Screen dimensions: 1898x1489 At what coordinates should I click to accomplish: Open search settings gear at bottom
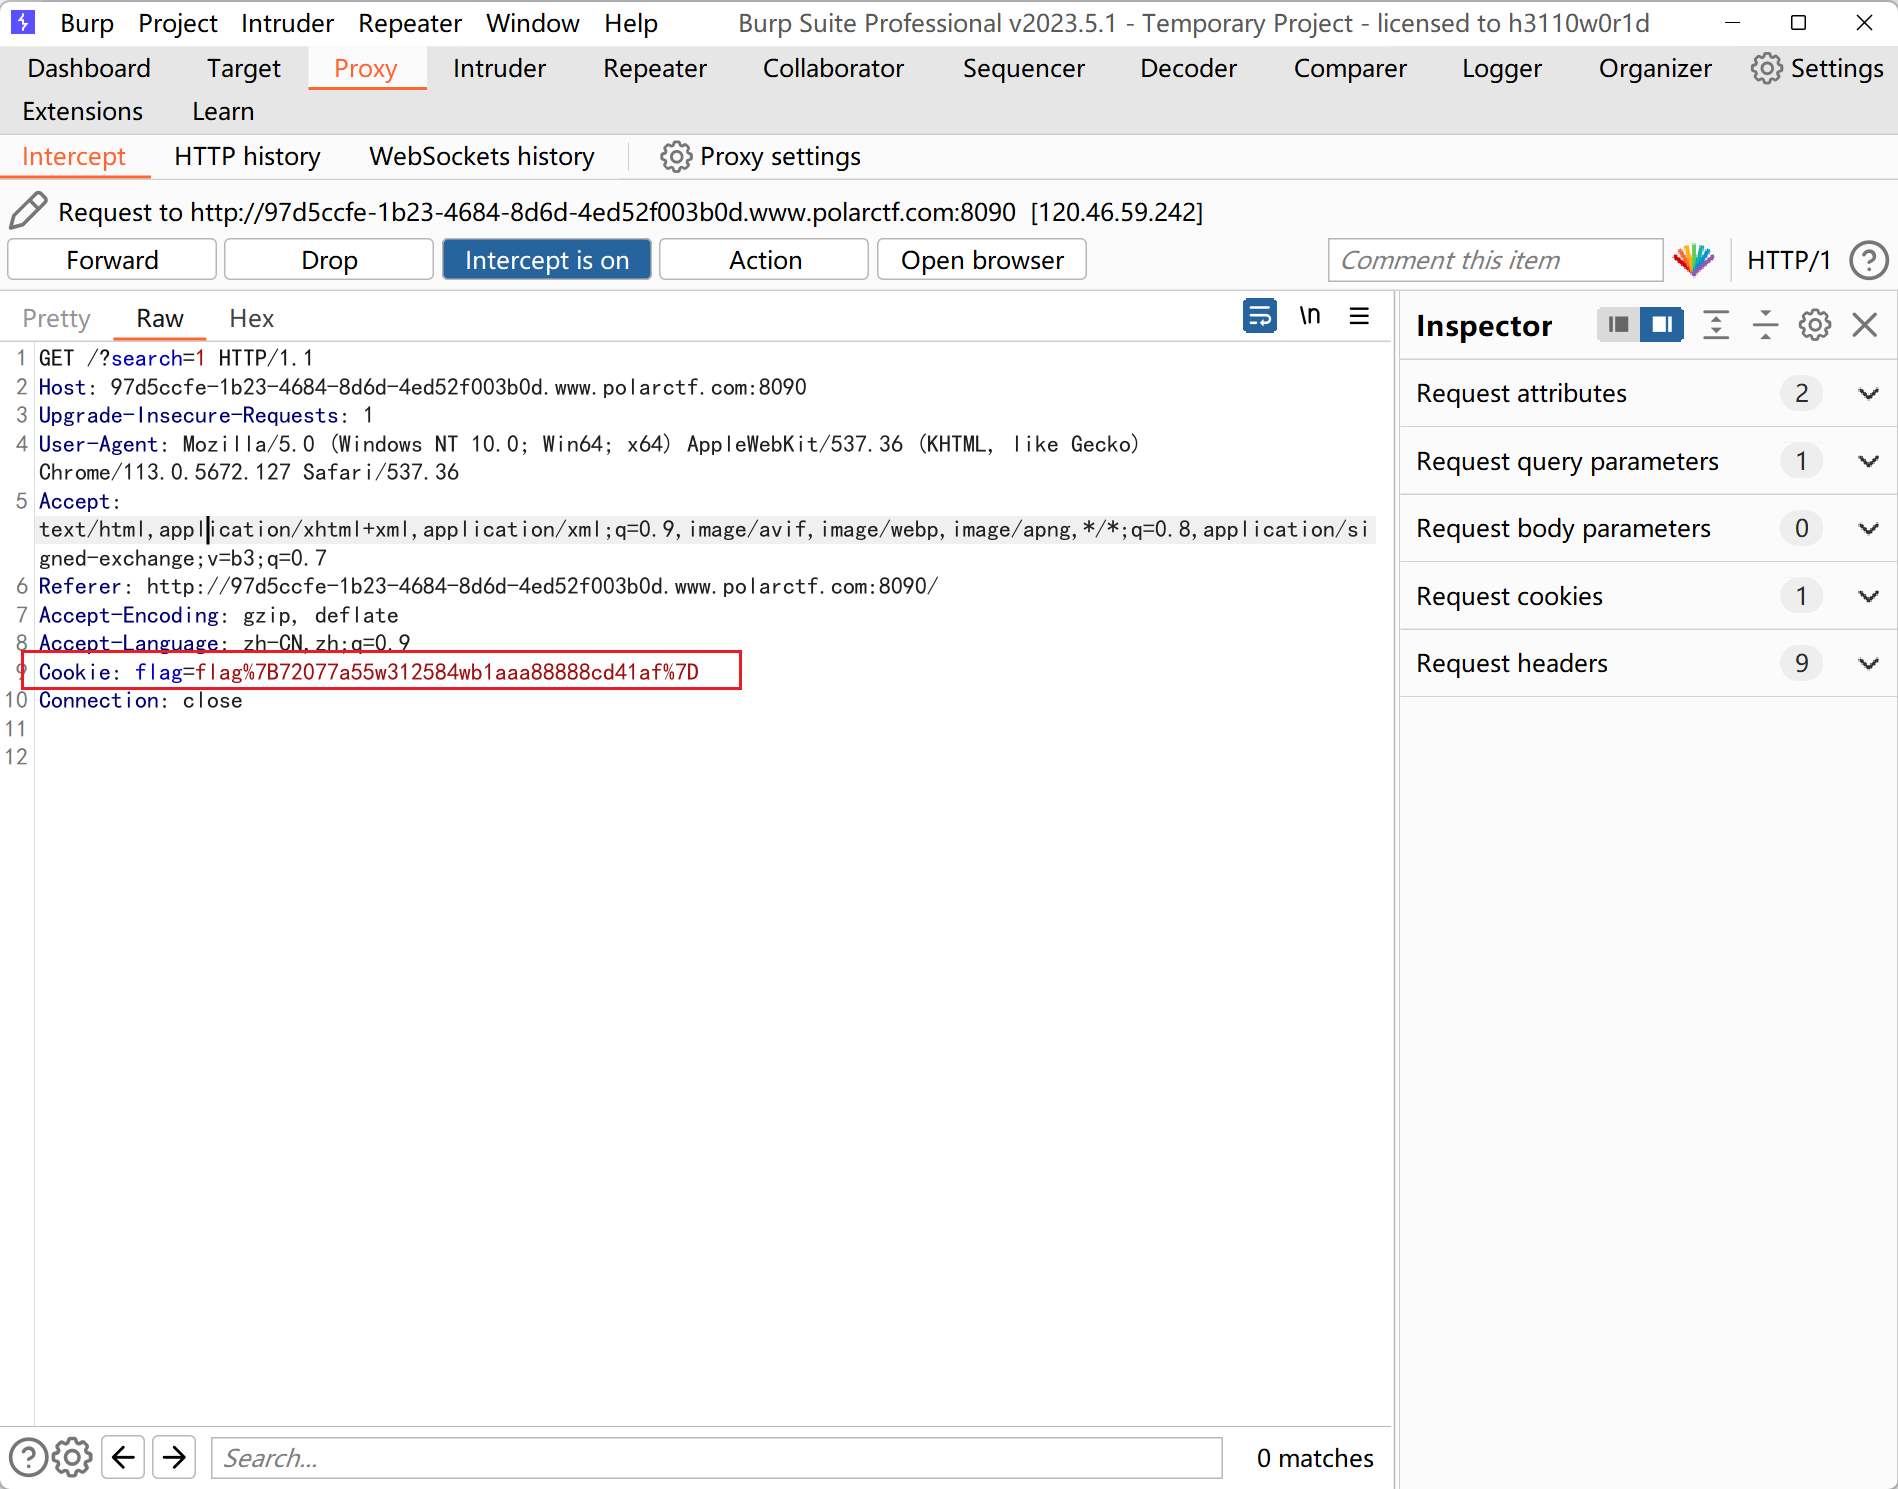pos(72,1457)
